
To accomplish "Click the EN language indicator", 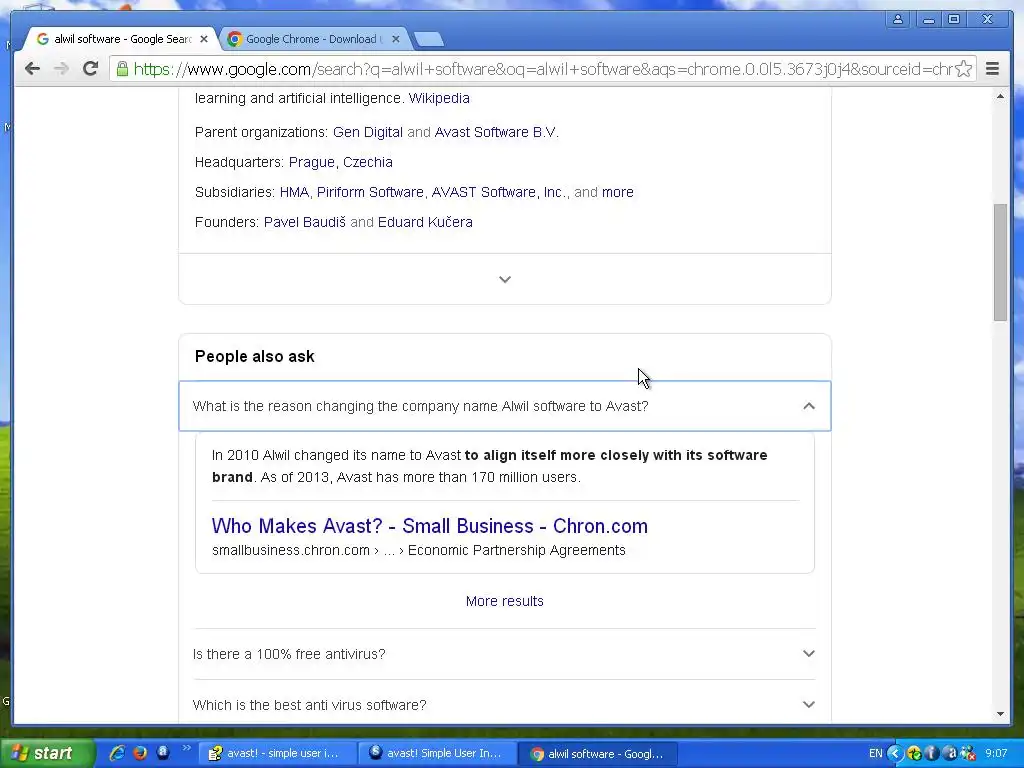I will [x=876, y=754].
